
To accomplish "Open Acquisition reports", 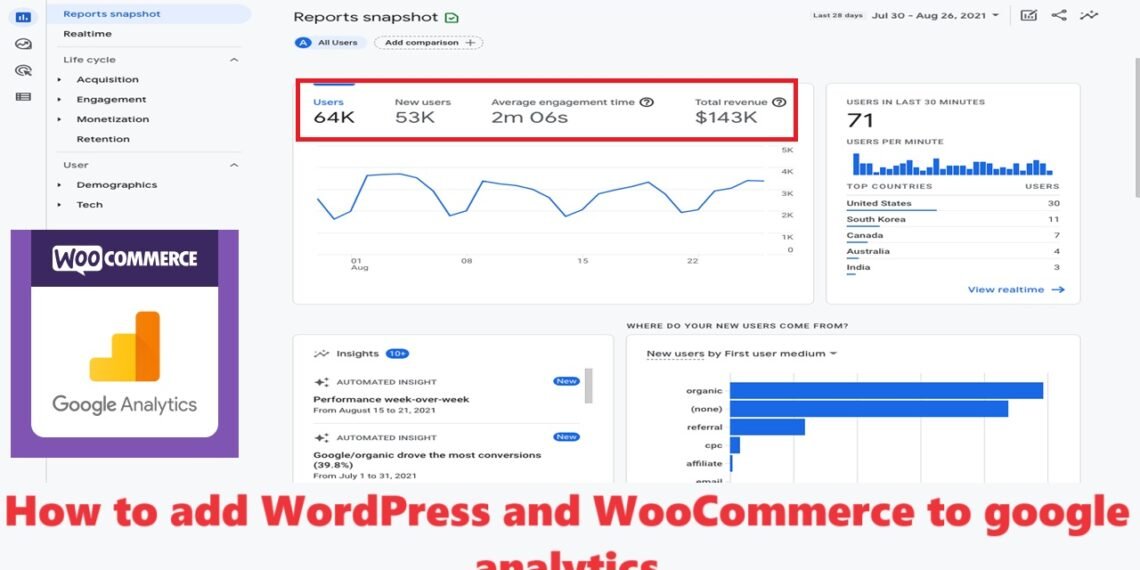I will pyautogui.click(x=108, y=80).
